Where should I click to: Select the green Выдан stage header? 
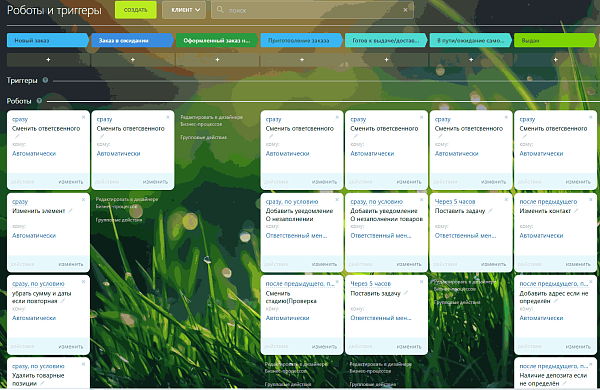point(555,40)
